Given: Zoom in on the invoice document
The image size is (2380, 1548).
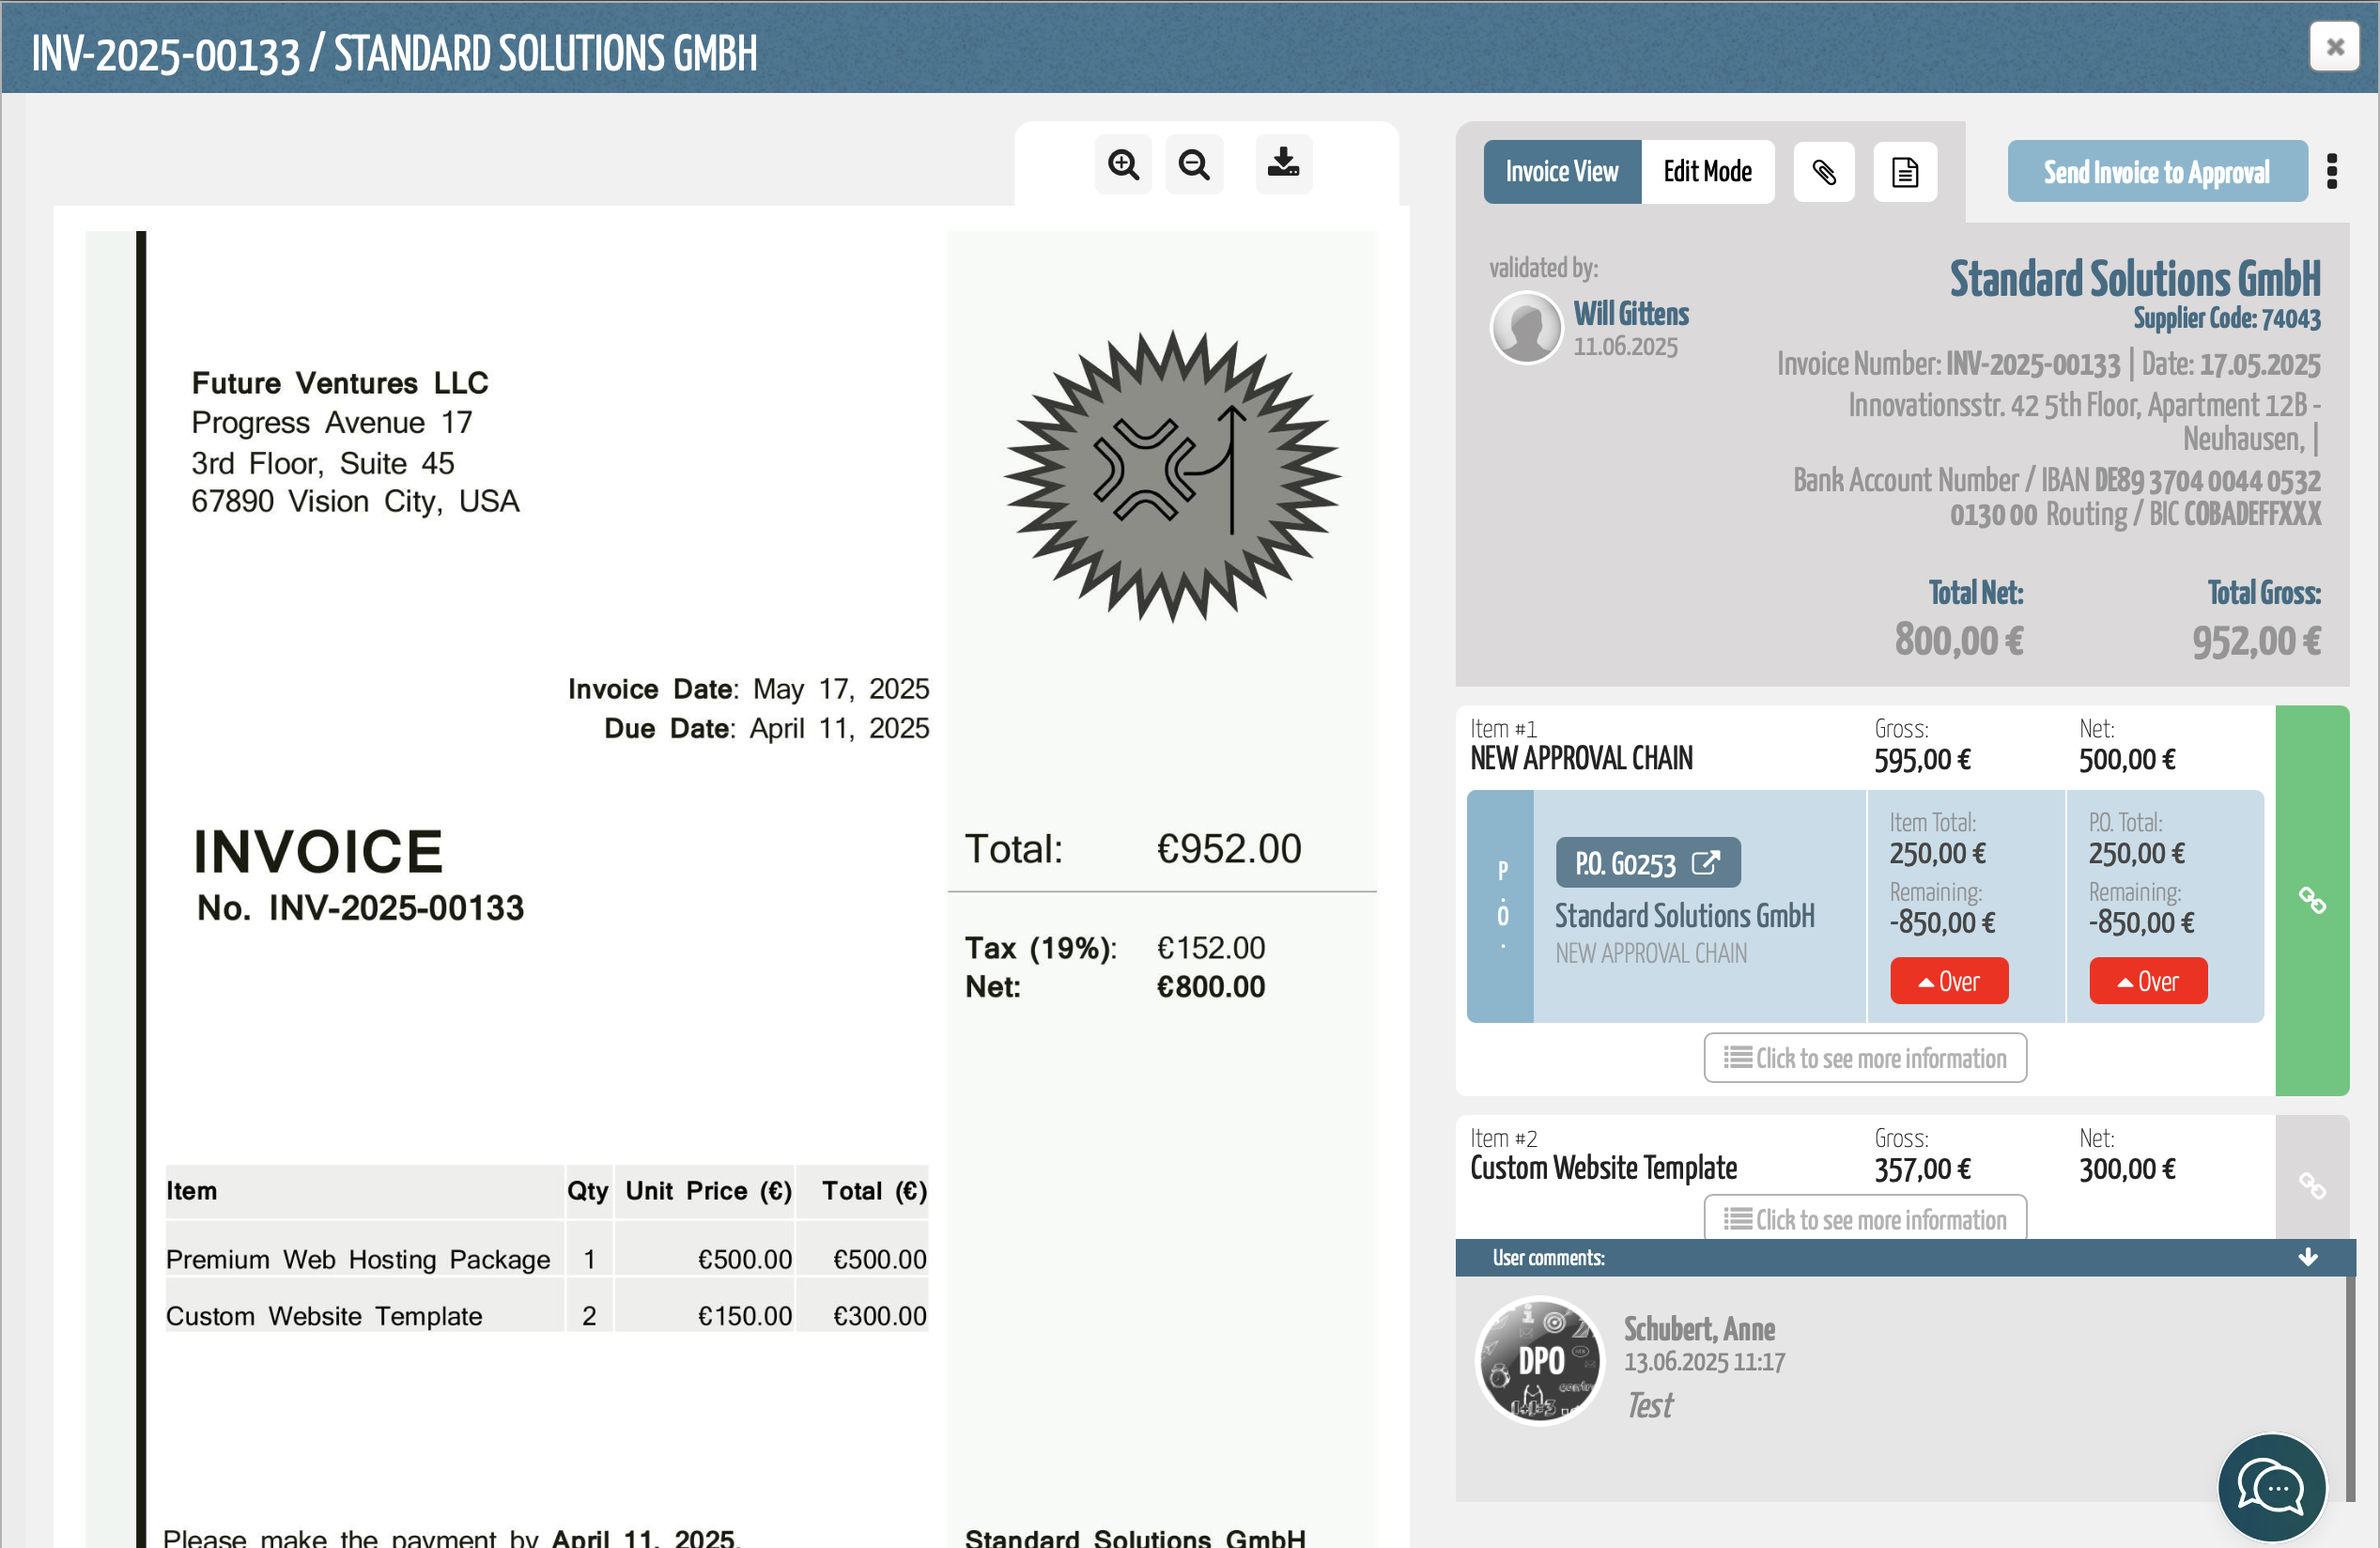Looking at the screenshot, I should pyautogui.click(x=1123, y=165).
